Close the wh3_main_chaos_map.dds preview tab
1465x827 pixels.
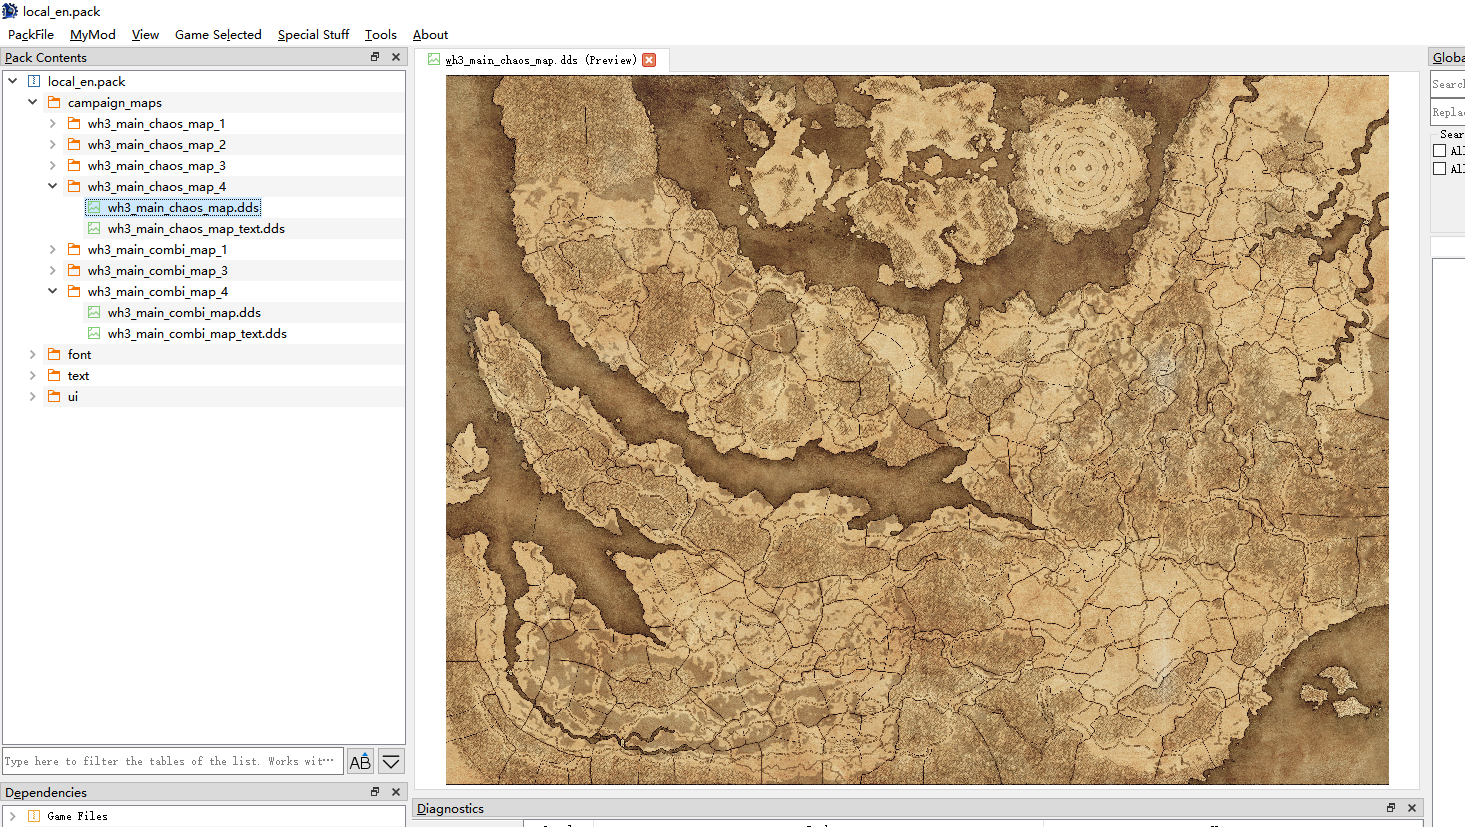click(x=649, y=60)
